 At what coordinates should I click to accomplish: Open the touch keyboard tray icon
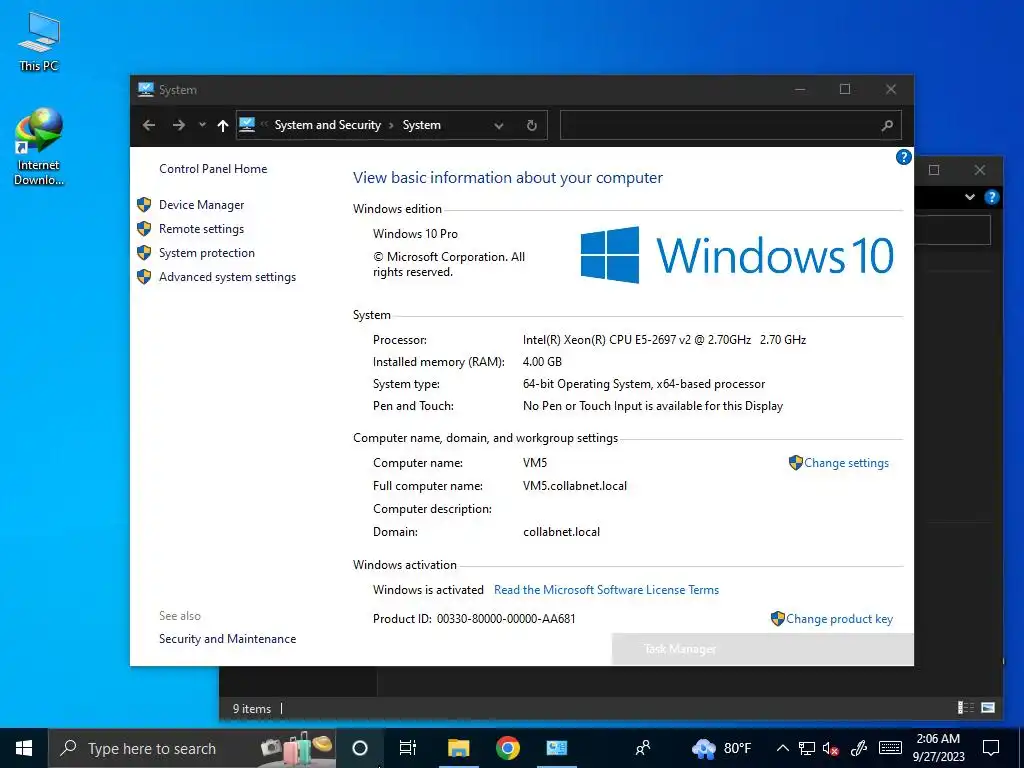click(x=890, y=748)
